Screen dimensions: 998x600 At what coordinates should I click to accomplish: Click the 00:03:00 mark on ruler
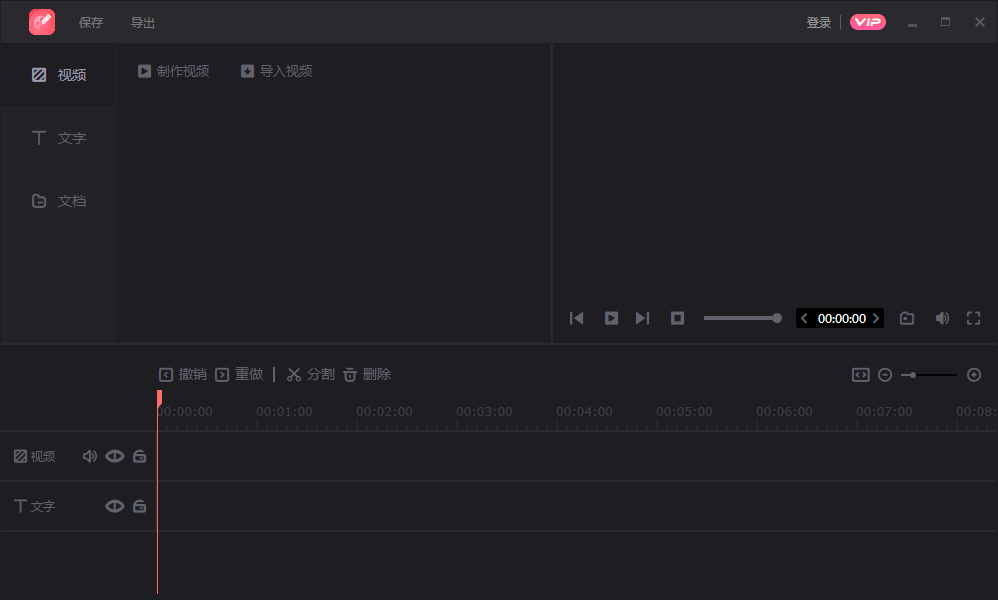pos(484,412)
